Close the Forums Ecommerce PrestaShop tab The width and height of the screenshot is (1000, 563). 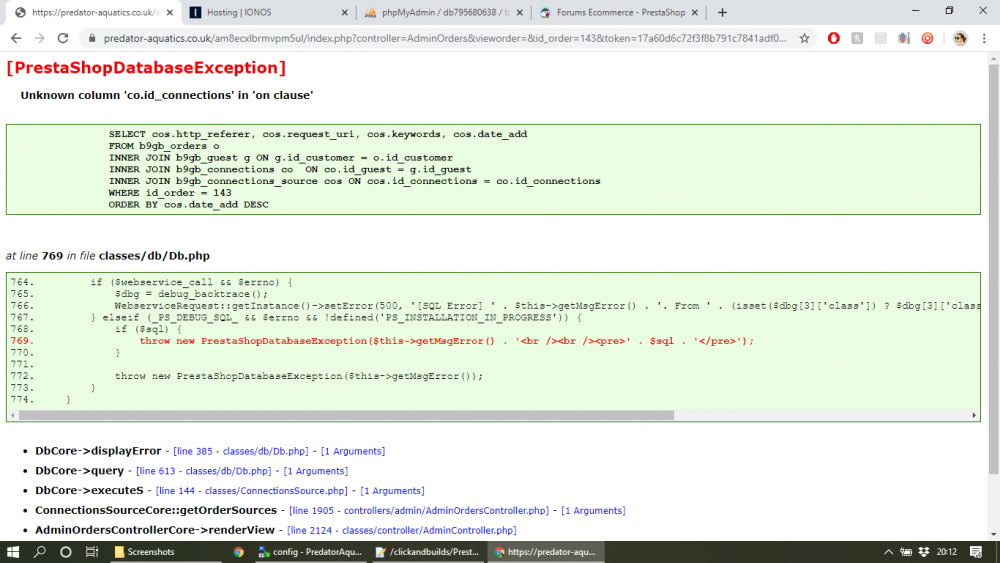695,12
